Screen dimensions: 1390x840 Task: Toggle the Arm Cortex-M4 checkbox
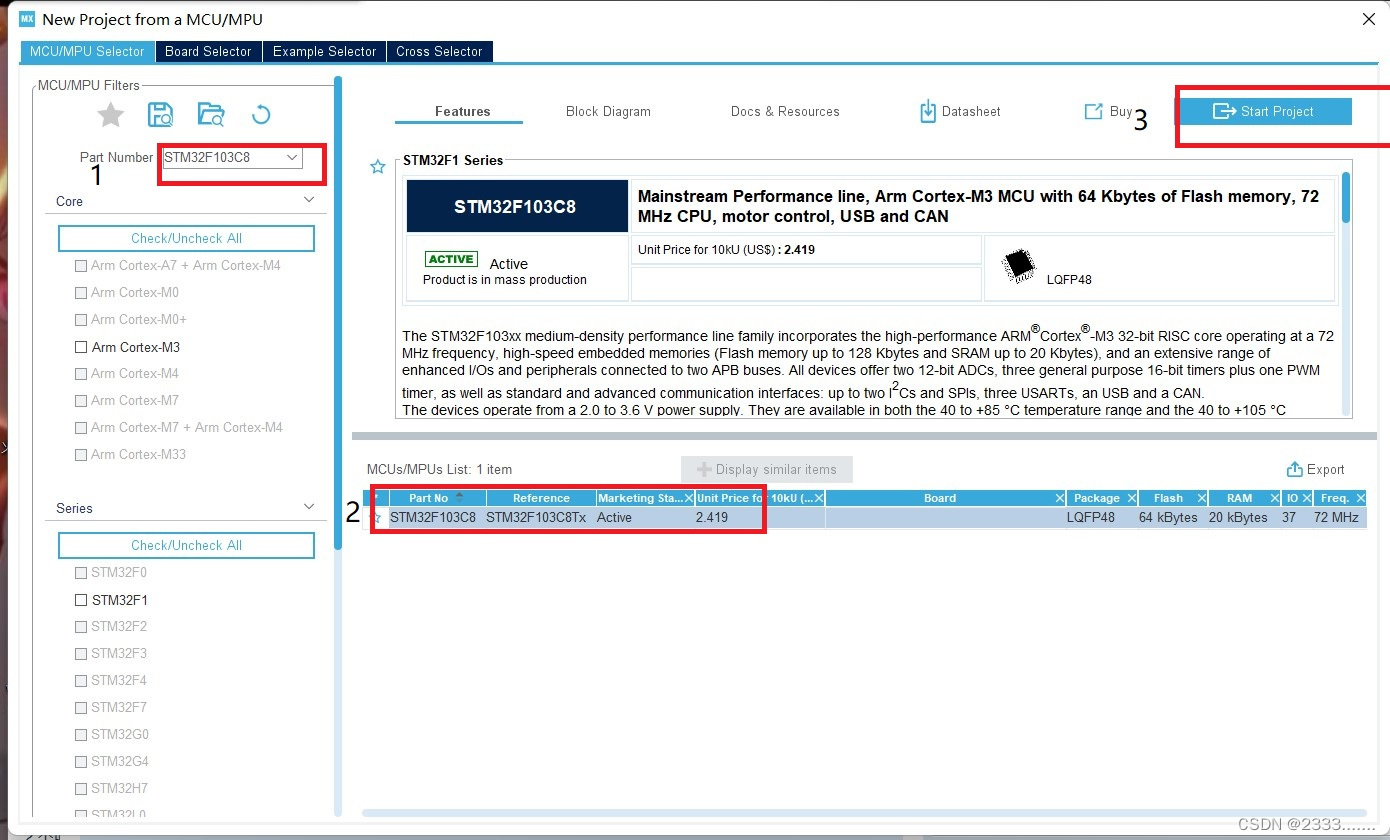click(81, 374)
